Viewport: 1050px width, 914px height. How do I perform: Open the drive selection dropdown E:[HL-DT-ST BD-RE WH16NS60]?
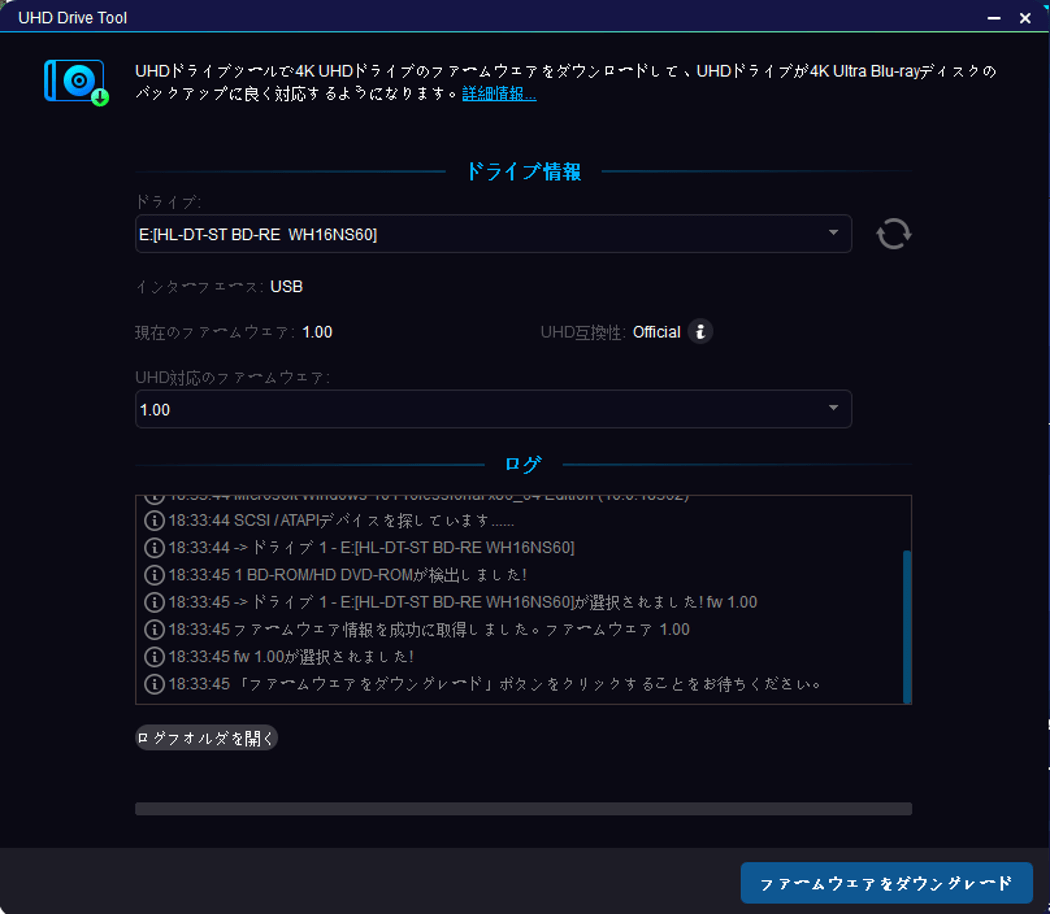click(494, 234)
